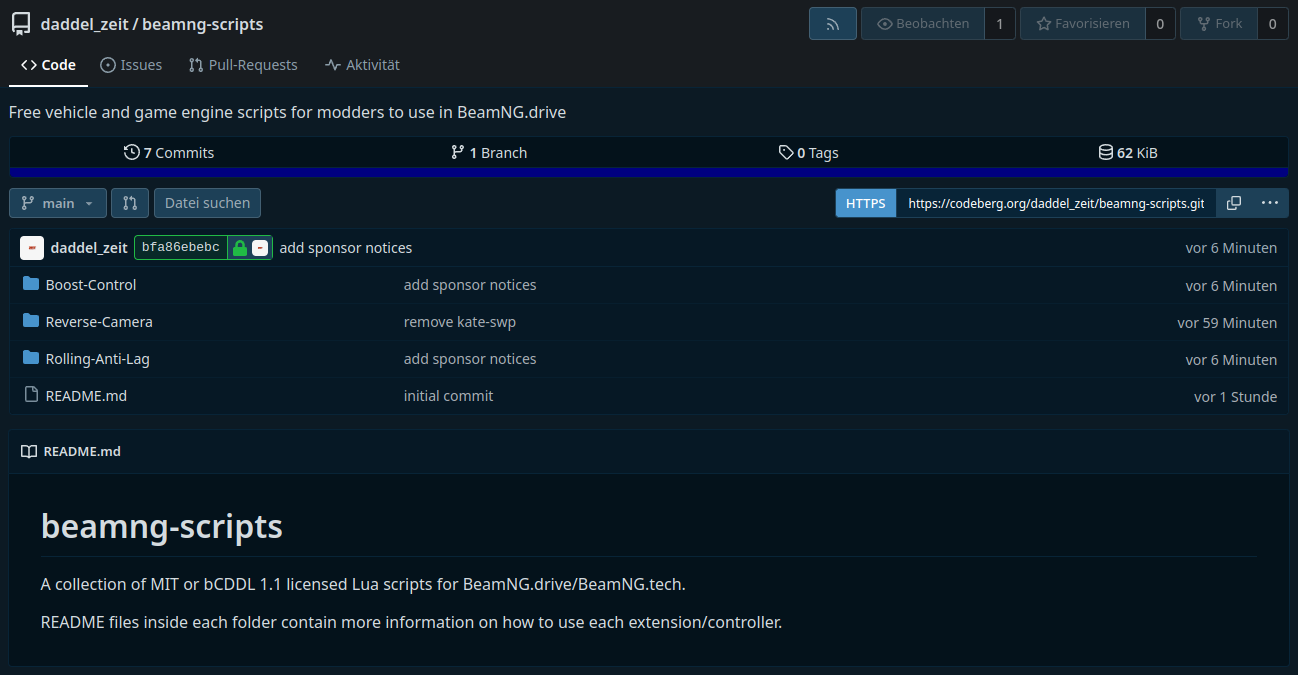1298x675 pixels.
Task: Click the Favorisieren star button
Action: pyautogui.click(x=1081, y=23)
